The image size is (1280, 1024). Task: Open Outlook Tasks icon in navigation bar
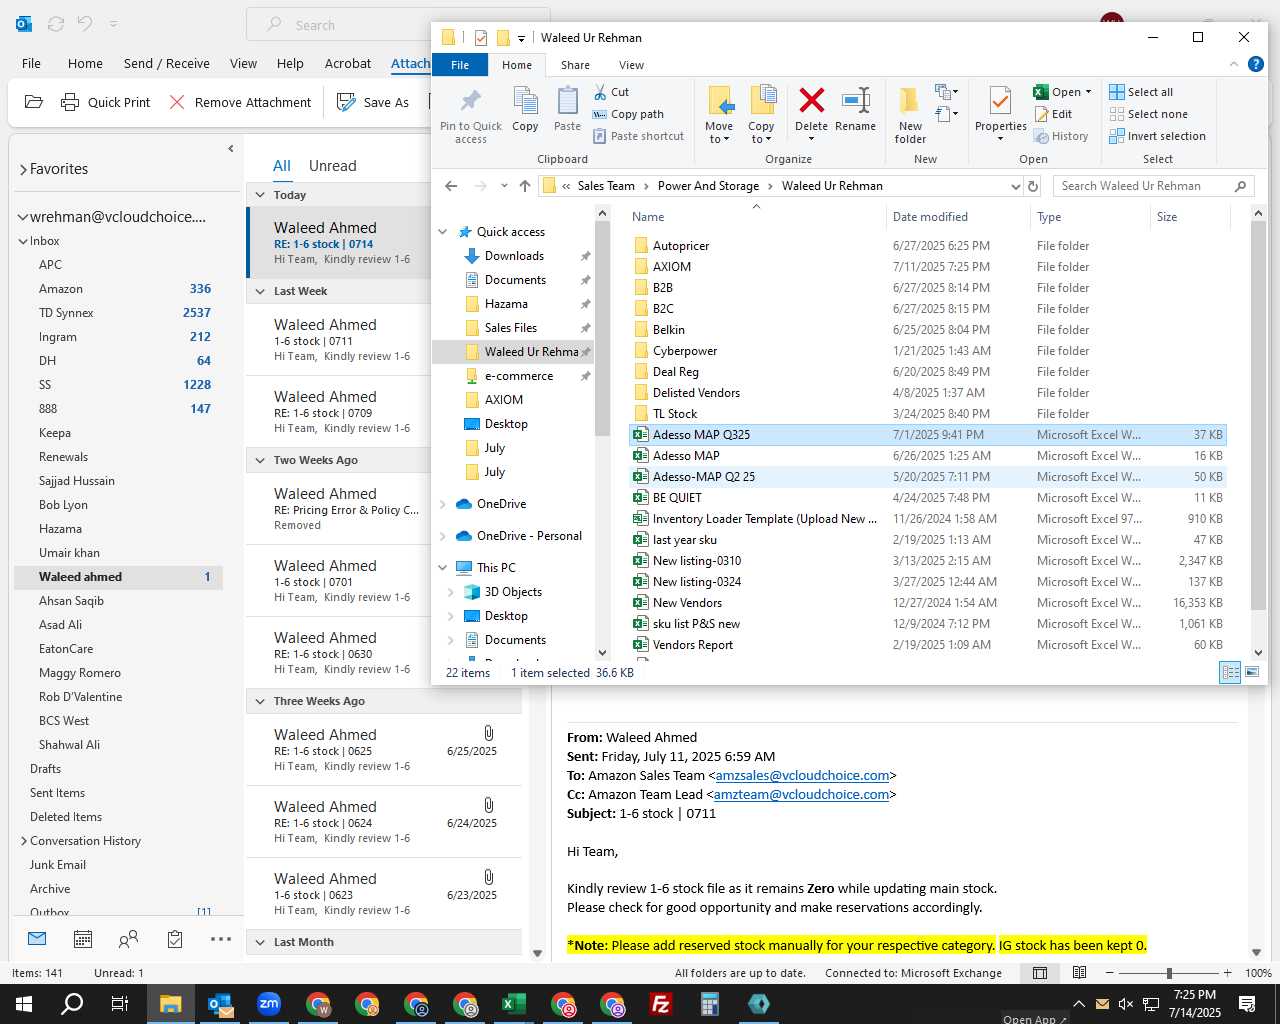click(175, 939)
